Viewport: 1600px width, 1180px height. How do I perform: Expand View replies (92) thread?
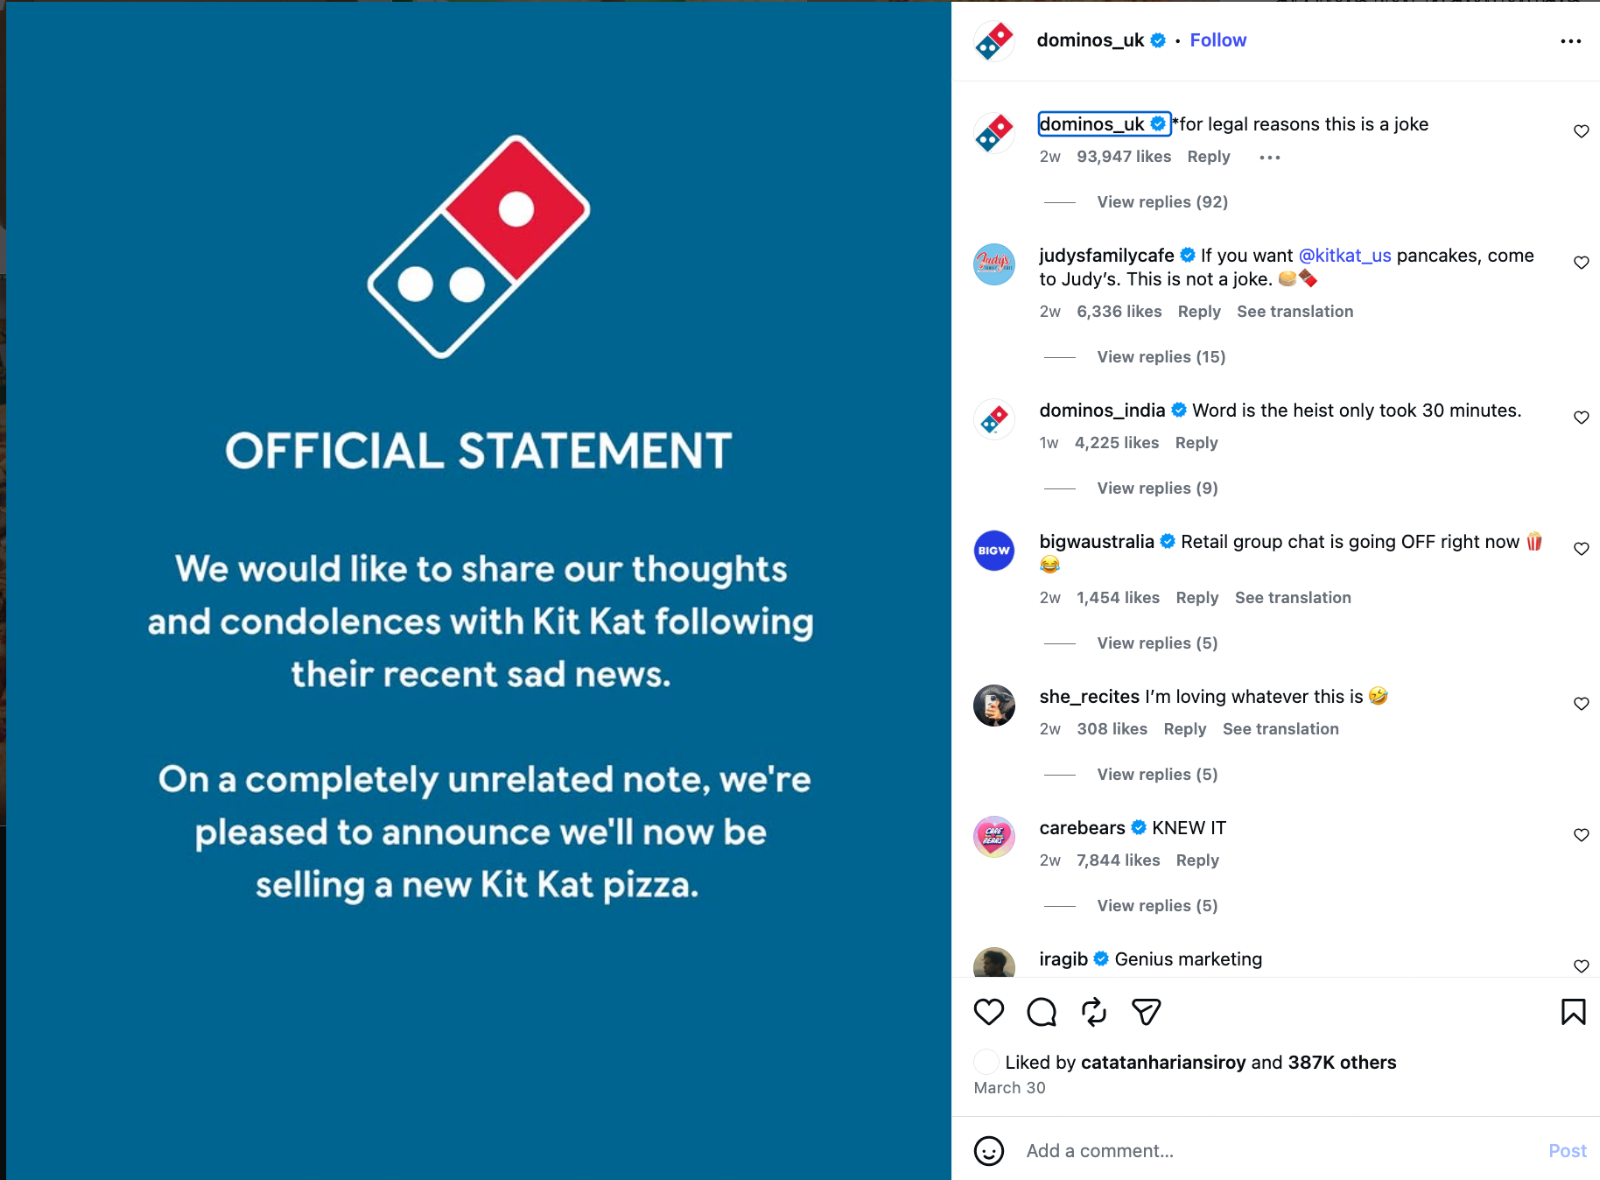[x=1162, y=202]
